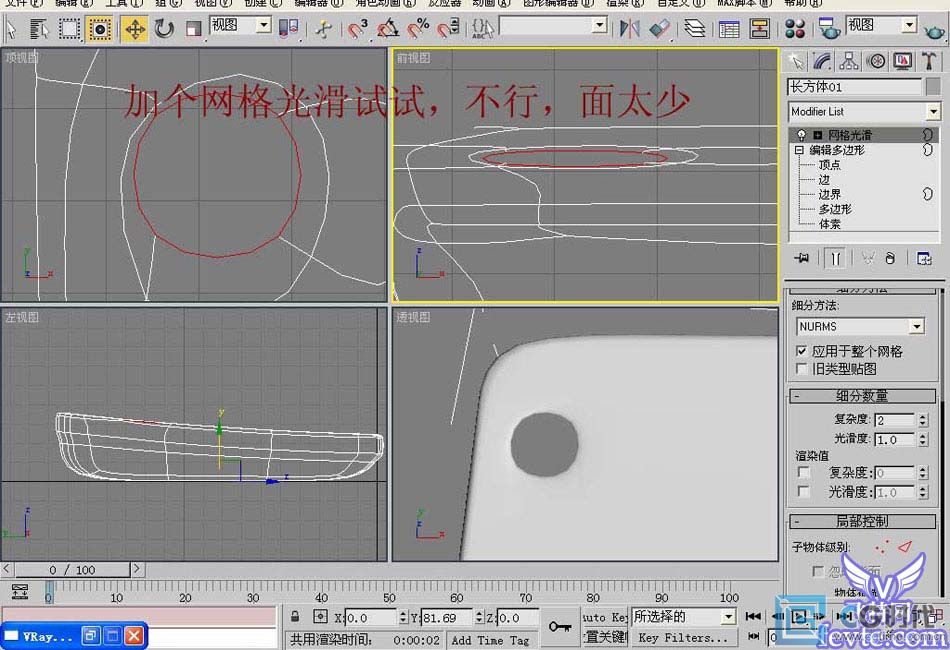Click the Use Pivot Point Center icon
Image resolution: width=950 pixels, height=650 pixels.
pos(288,28)
